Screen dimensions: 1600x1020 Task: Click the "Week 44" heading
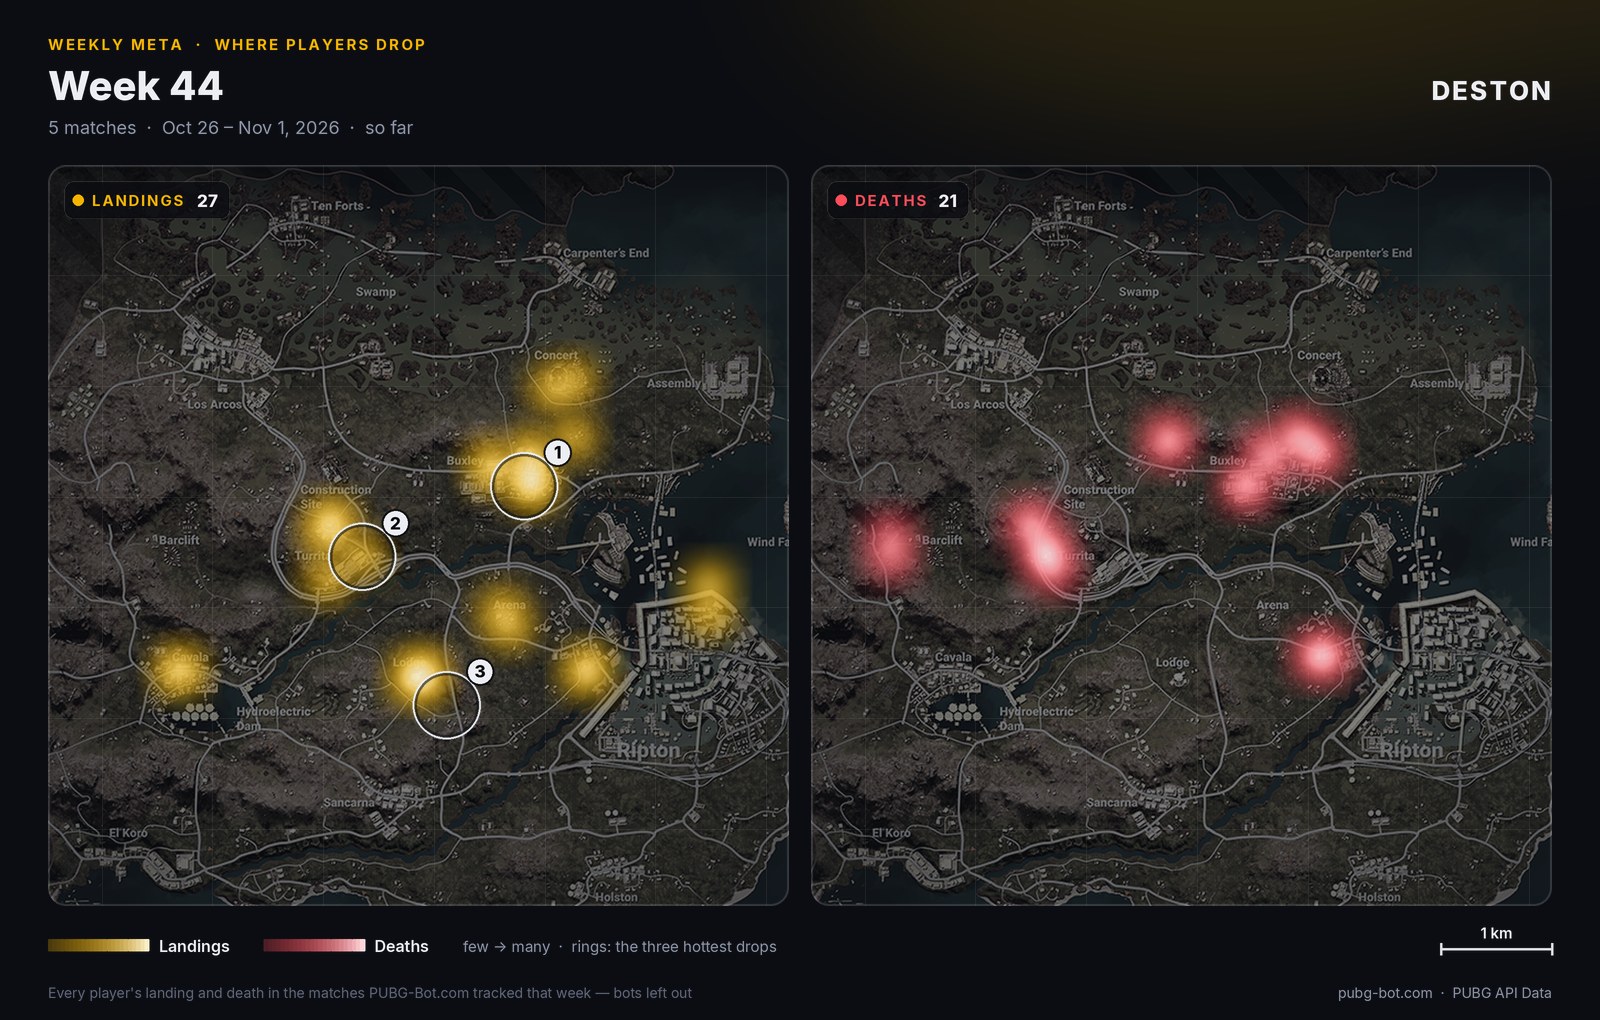tap(136, 86)
